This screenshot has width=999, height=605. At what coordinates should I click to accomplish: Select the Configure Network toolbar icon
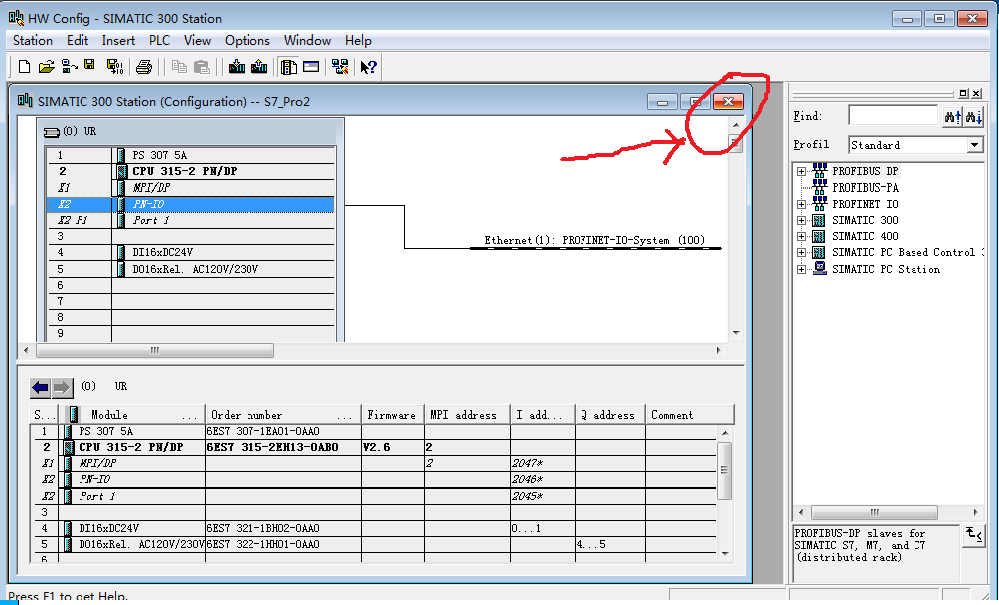pyautogui.click(x=340, y=67)
